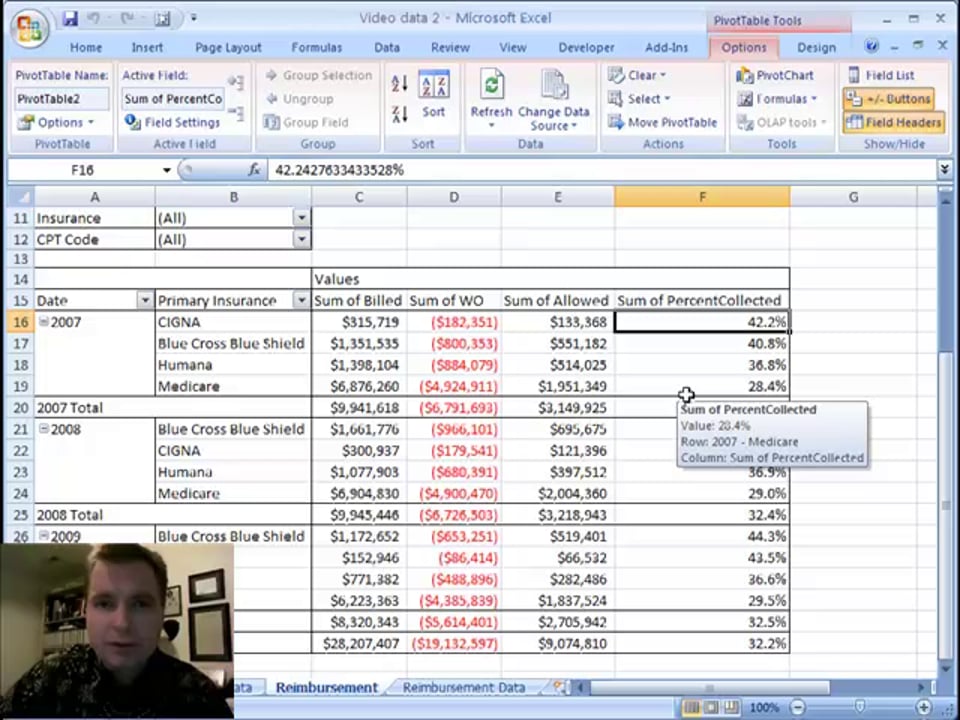Select row 20 header
This screenshot has width=960, height=720.
pos(21,408)
